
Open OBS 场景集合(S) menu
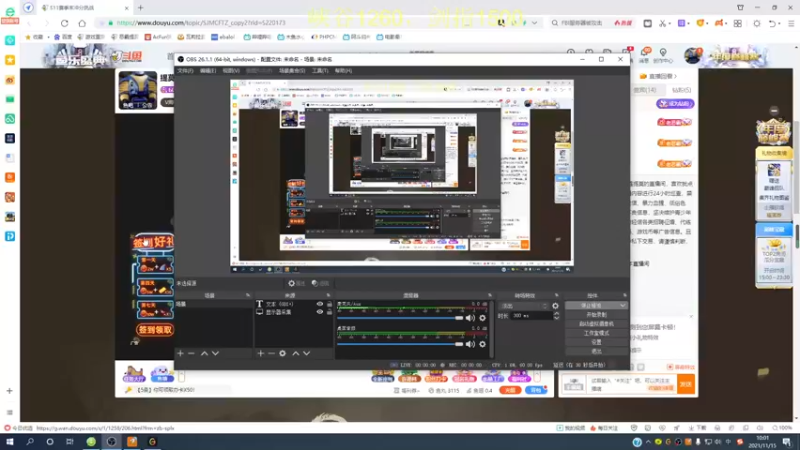[292, 70]
